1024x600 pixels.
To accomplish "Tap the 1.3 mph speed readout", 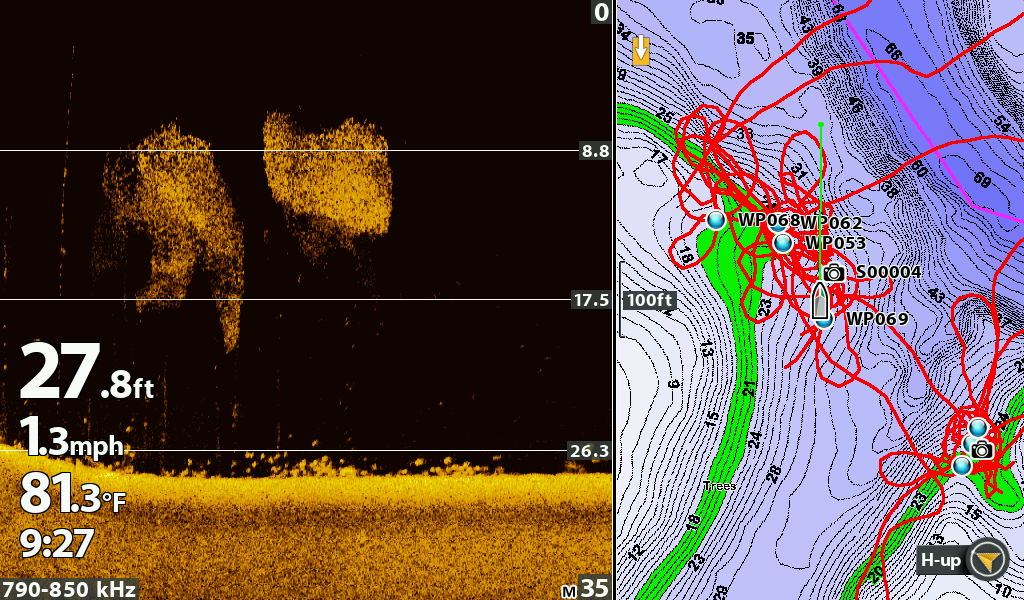I will coord(71,437).
